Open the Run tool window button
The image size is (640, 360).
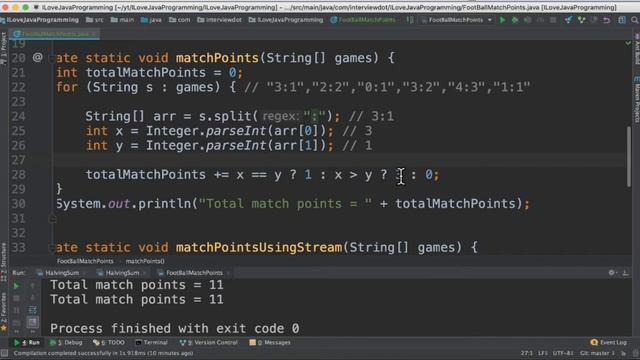pos(27,342)
